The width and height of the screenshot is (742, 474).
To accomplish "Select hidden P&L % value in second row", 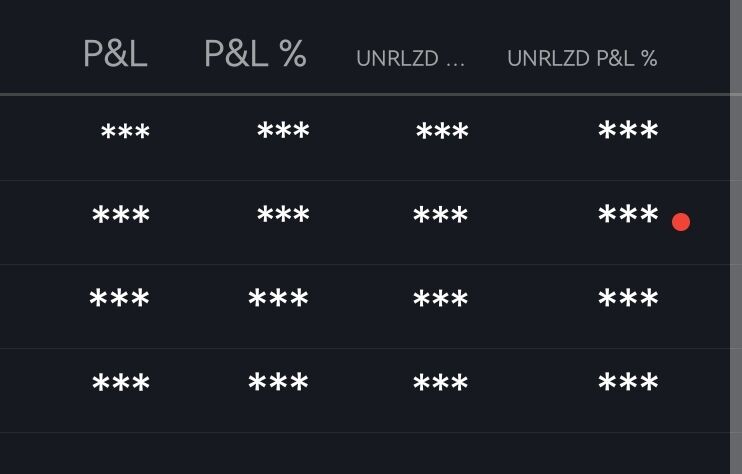I will pyautogui.click(x=283, y=214).
